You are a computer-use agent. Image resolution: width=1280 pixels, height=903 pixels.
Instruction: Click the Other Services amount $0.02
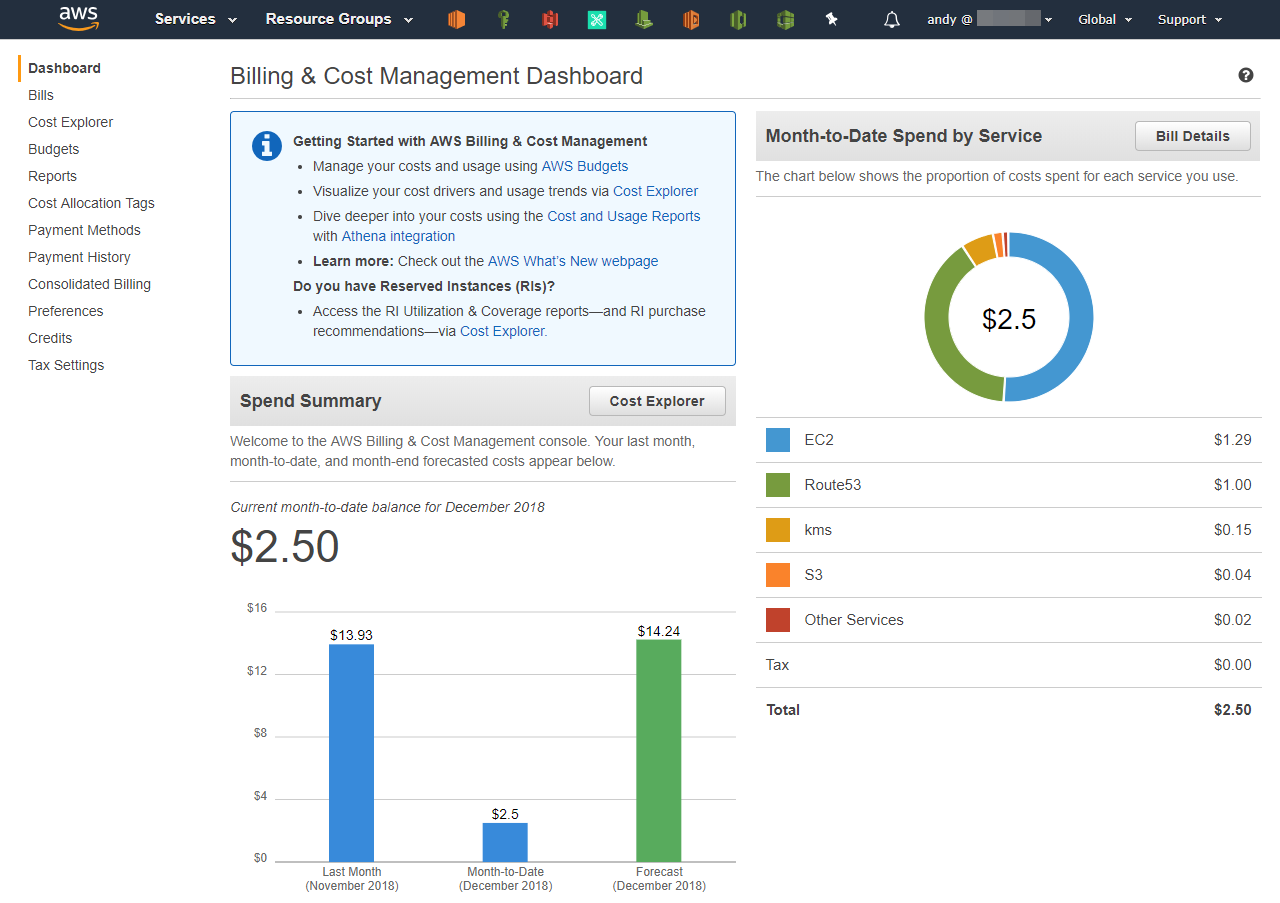(x=1232, y=620)
